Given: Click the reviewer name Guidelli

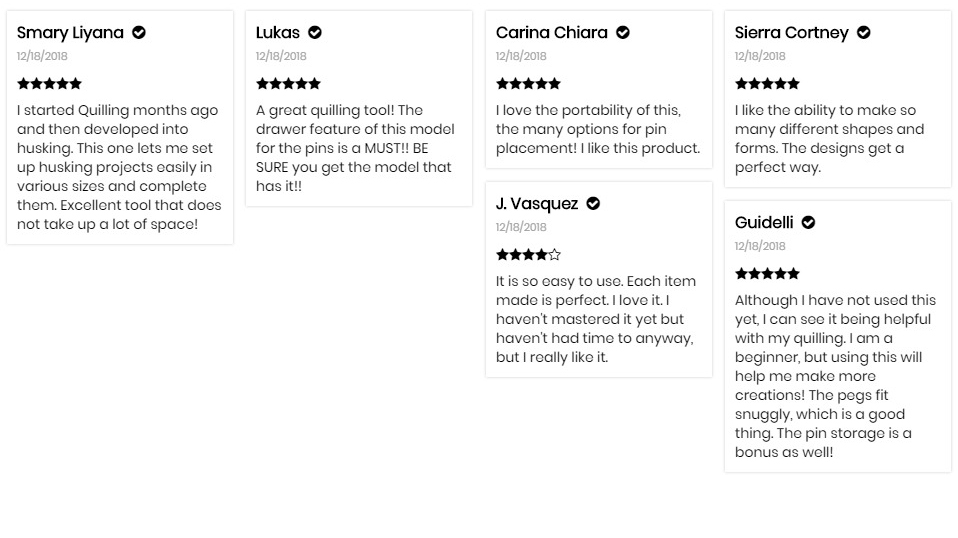Looking at the screenshot, I should point(764,222).
